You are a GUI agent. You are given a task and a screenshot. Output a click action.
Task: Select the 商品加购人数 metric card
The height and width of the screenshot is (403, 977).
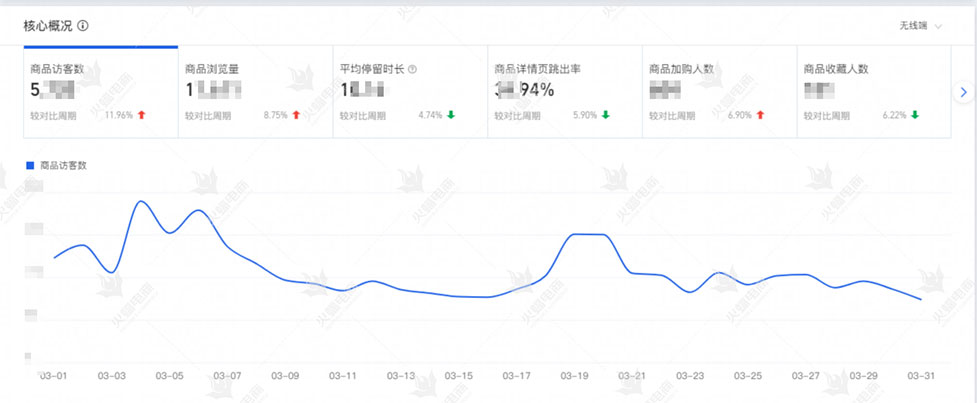pos(717,92)
